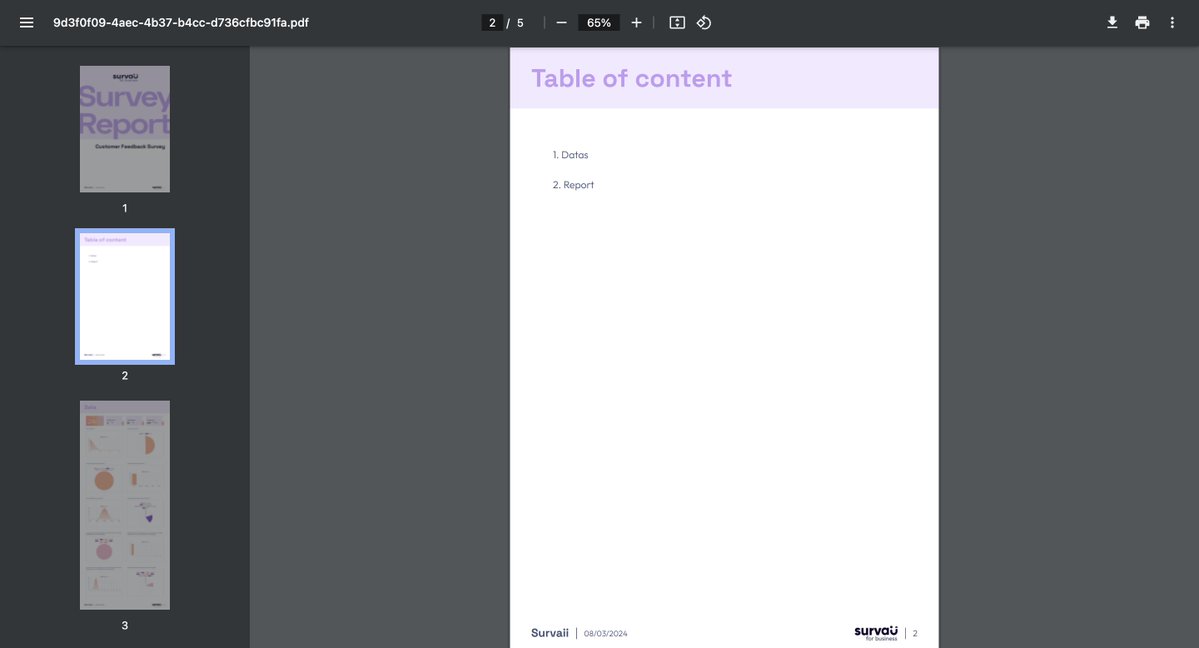Viewport: 1199px width, 648px height.
Task: Open the more actions menu
Action: coord(1172,23)
